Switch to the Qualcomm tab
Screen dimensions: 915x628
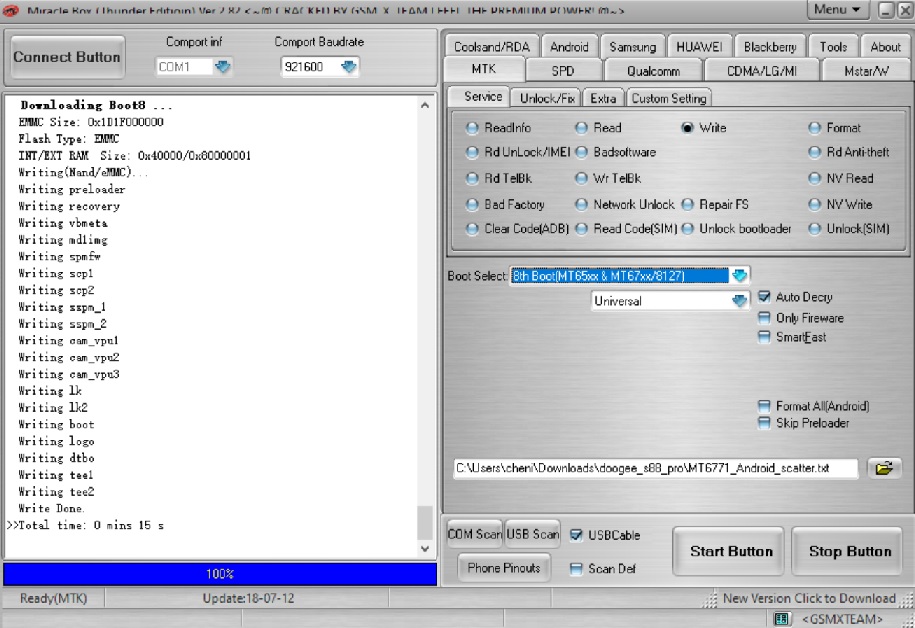pyautogui.click(x=653, y=71)
